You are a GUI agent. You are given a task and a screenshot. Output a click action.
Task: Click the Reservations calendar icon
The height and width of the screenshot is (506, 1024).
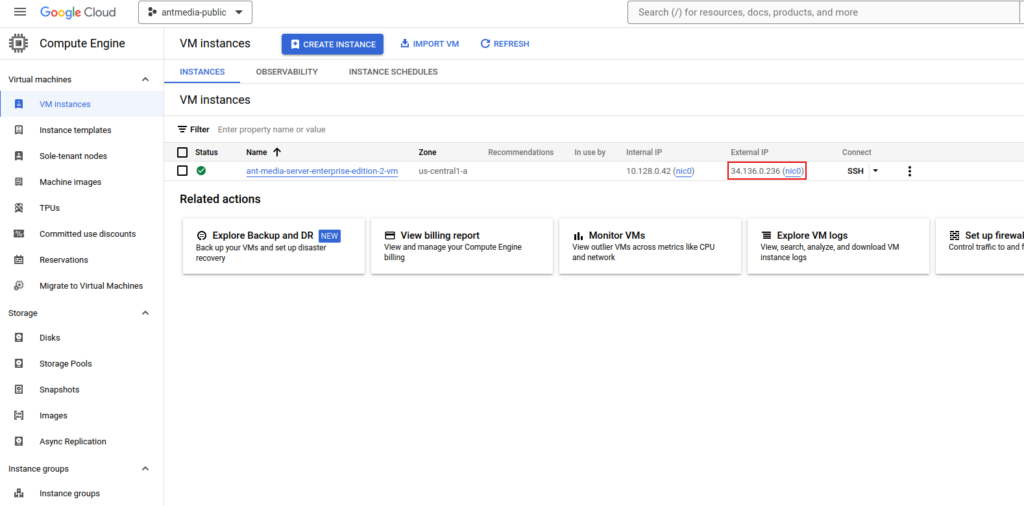coord(18,260)
